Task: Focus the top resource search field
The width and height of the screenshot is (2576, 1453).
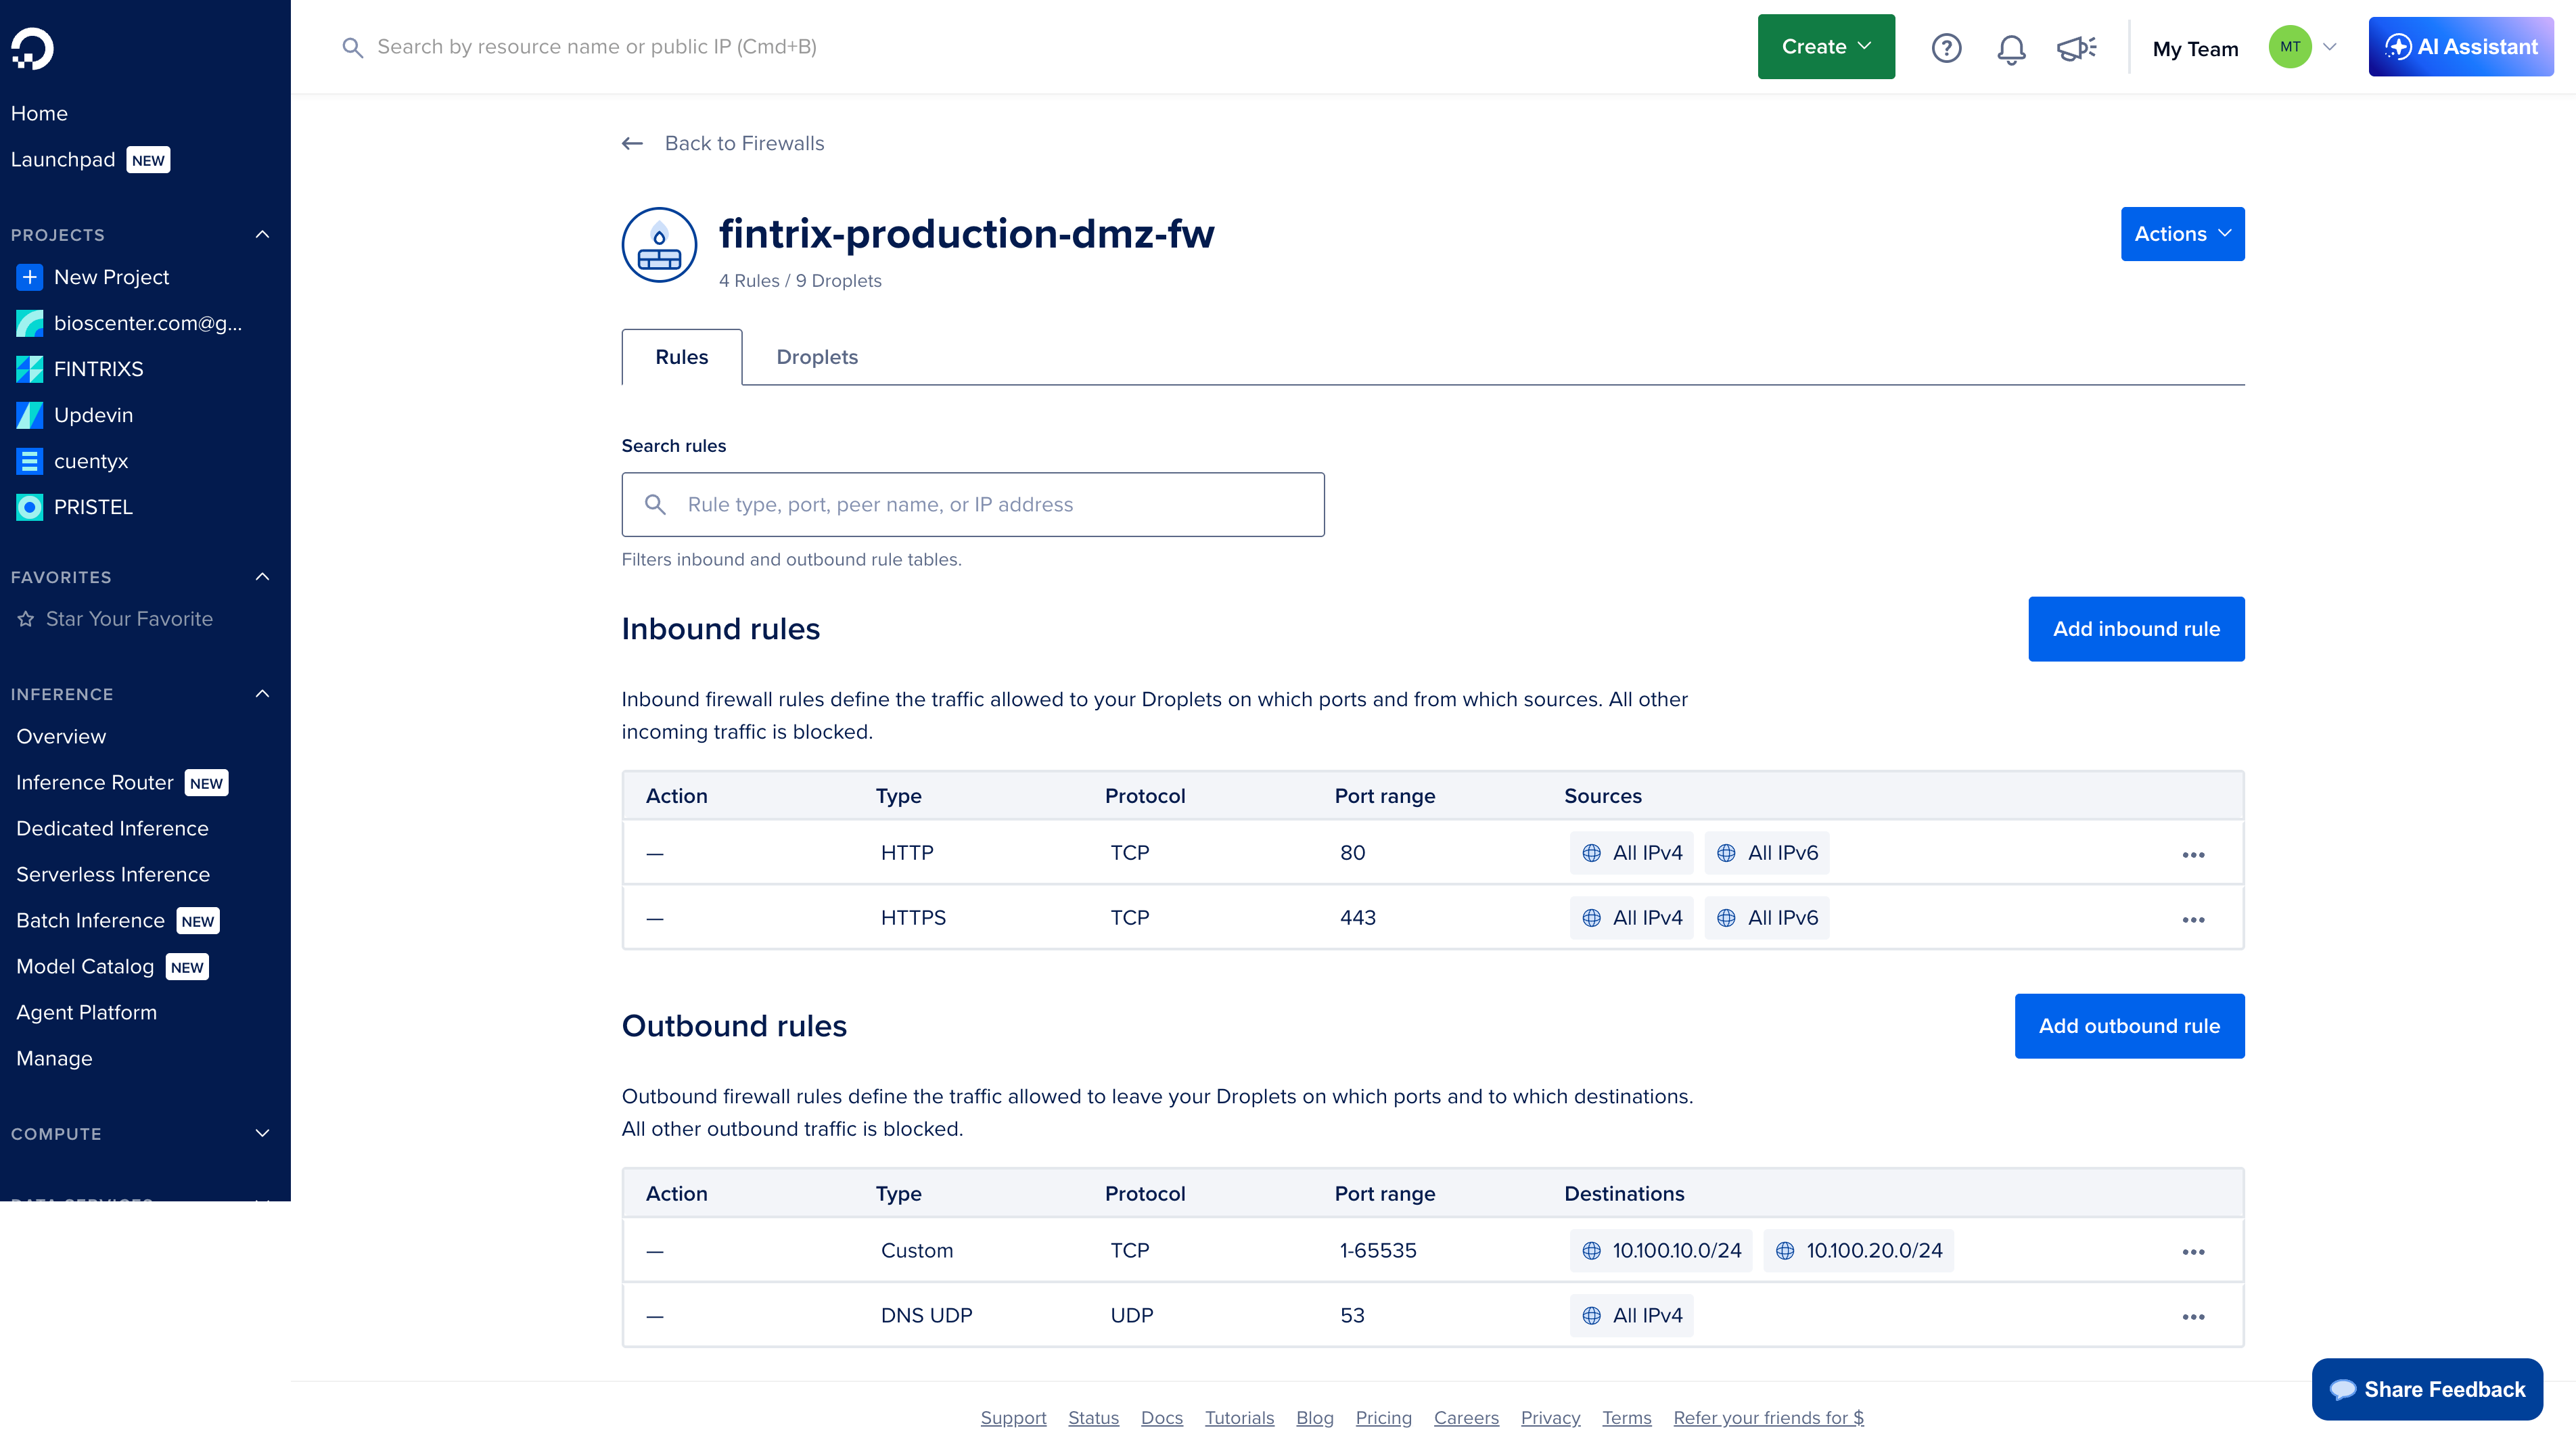Action: (596, 47)
